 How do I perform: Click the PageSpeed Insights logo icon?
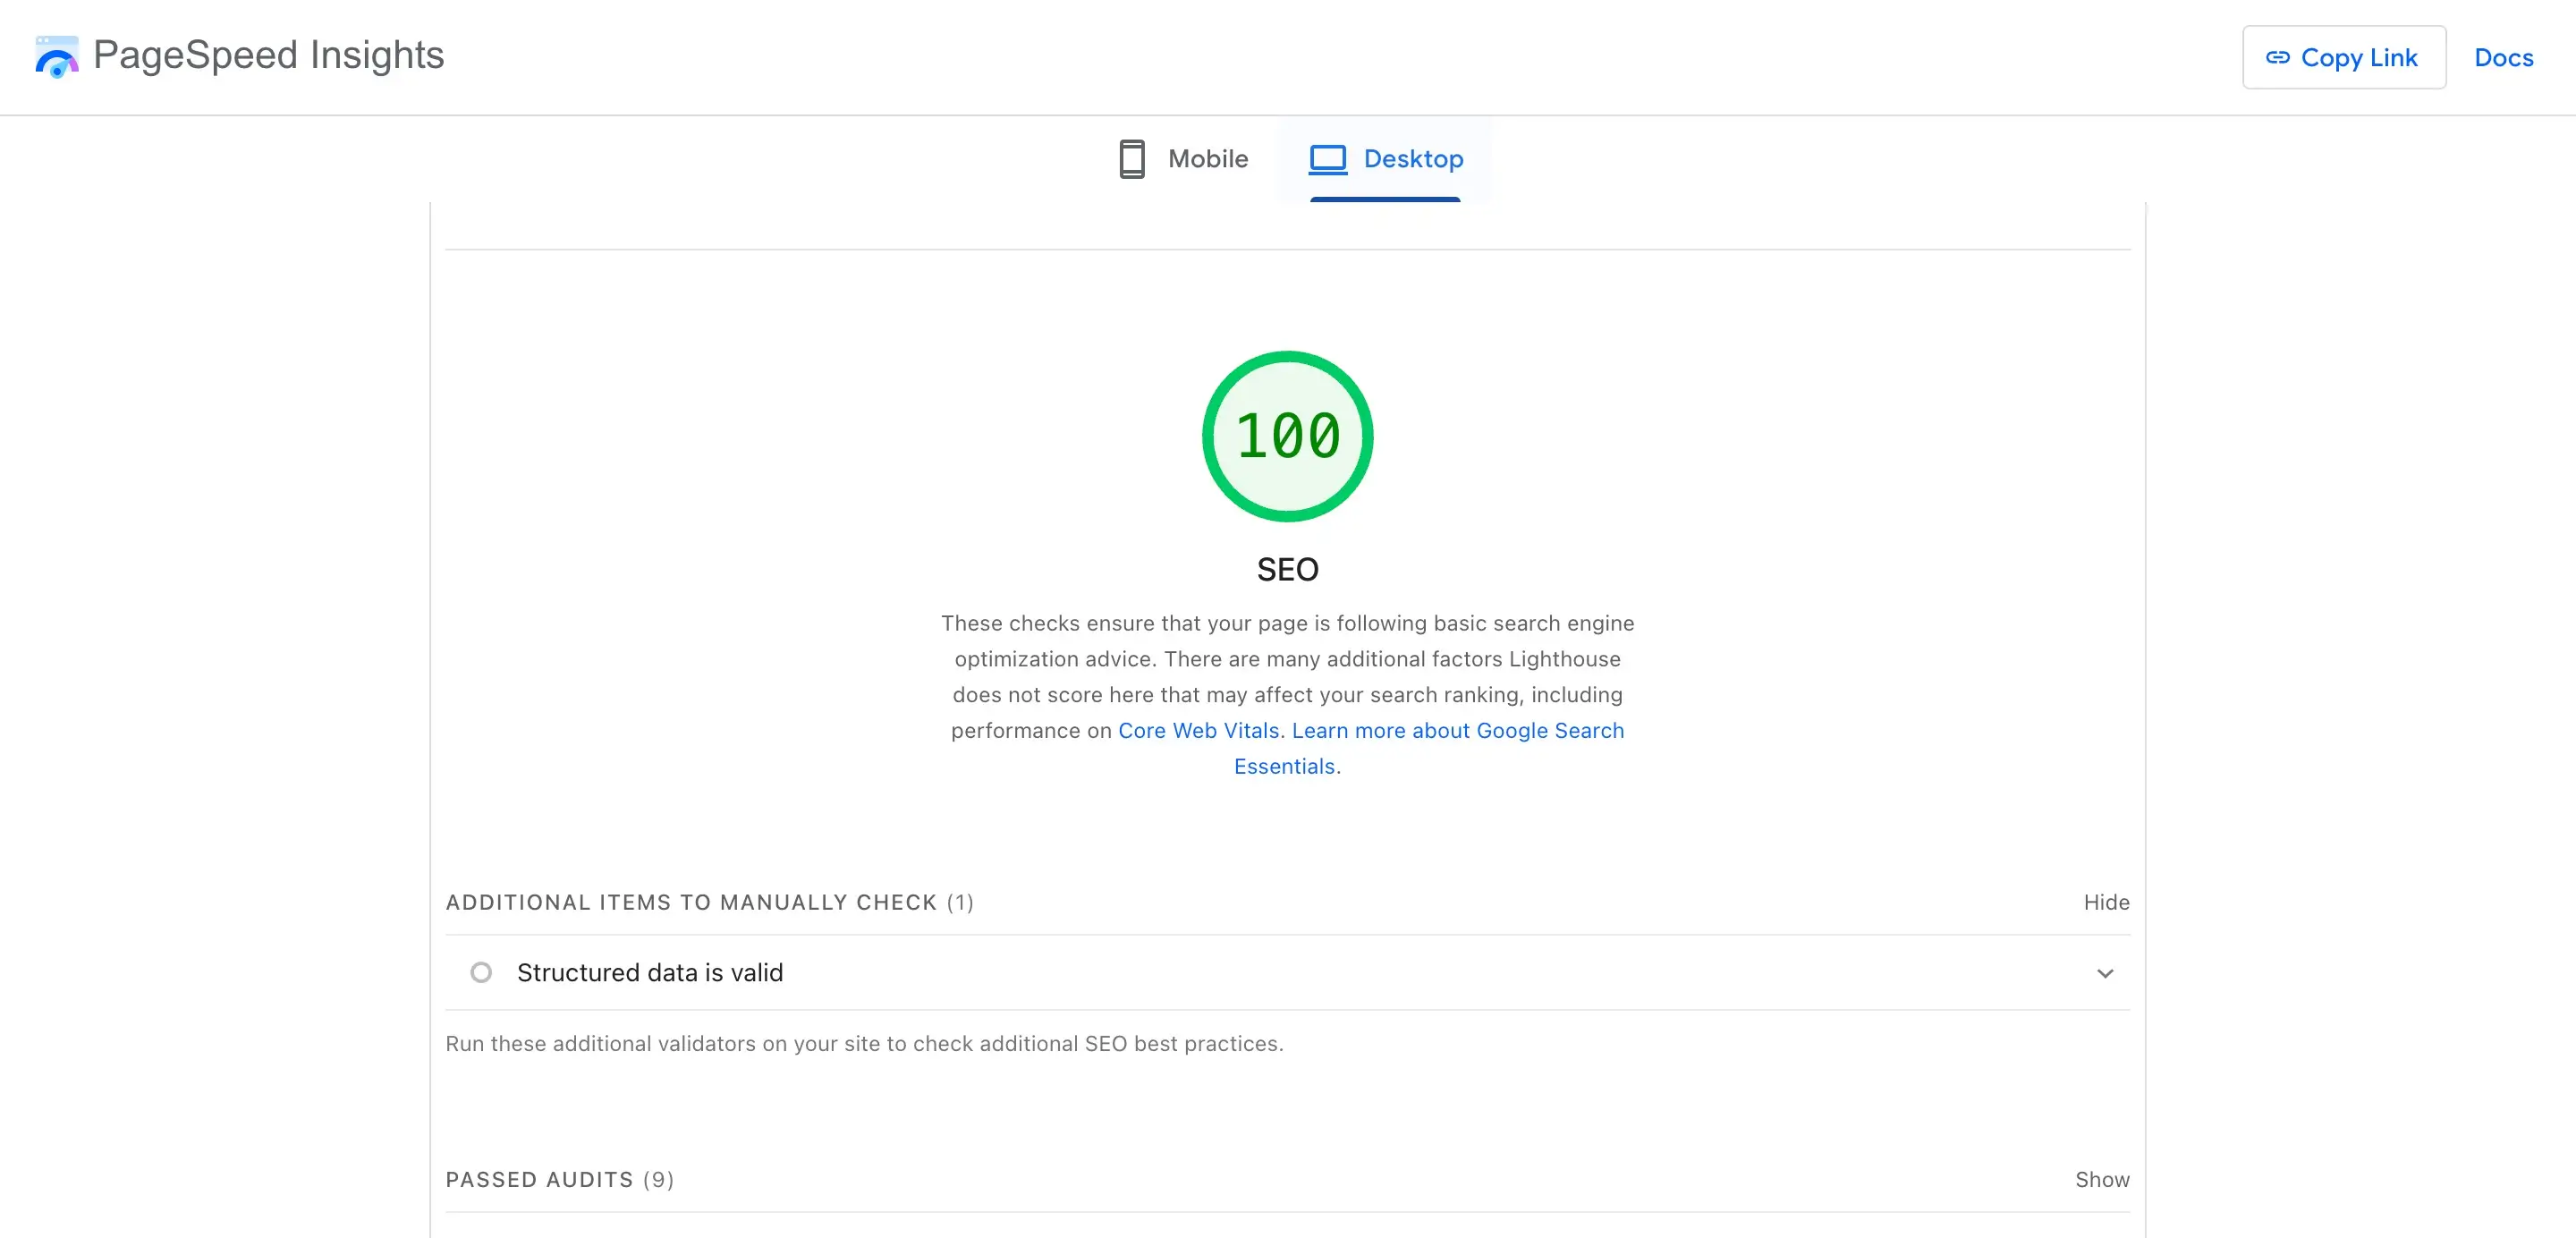pyautogui.click(x=56, y=57)
